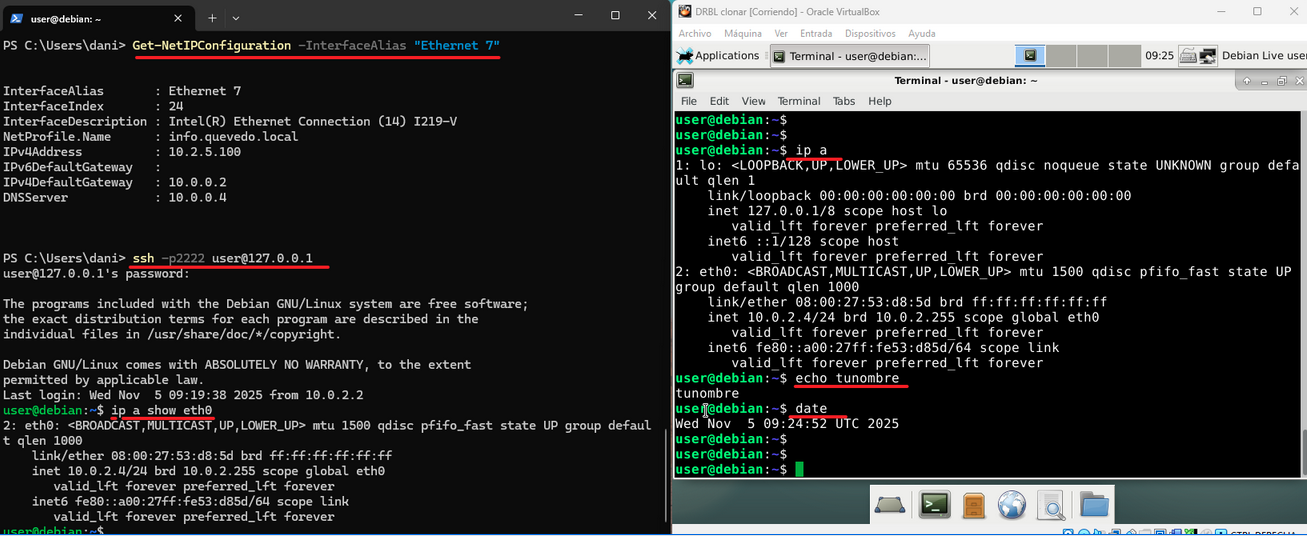Open the Edit menu in the Debian Terminal
Image resolution: width=1307 pixels, height=537 pixels.
click(719, 101)
